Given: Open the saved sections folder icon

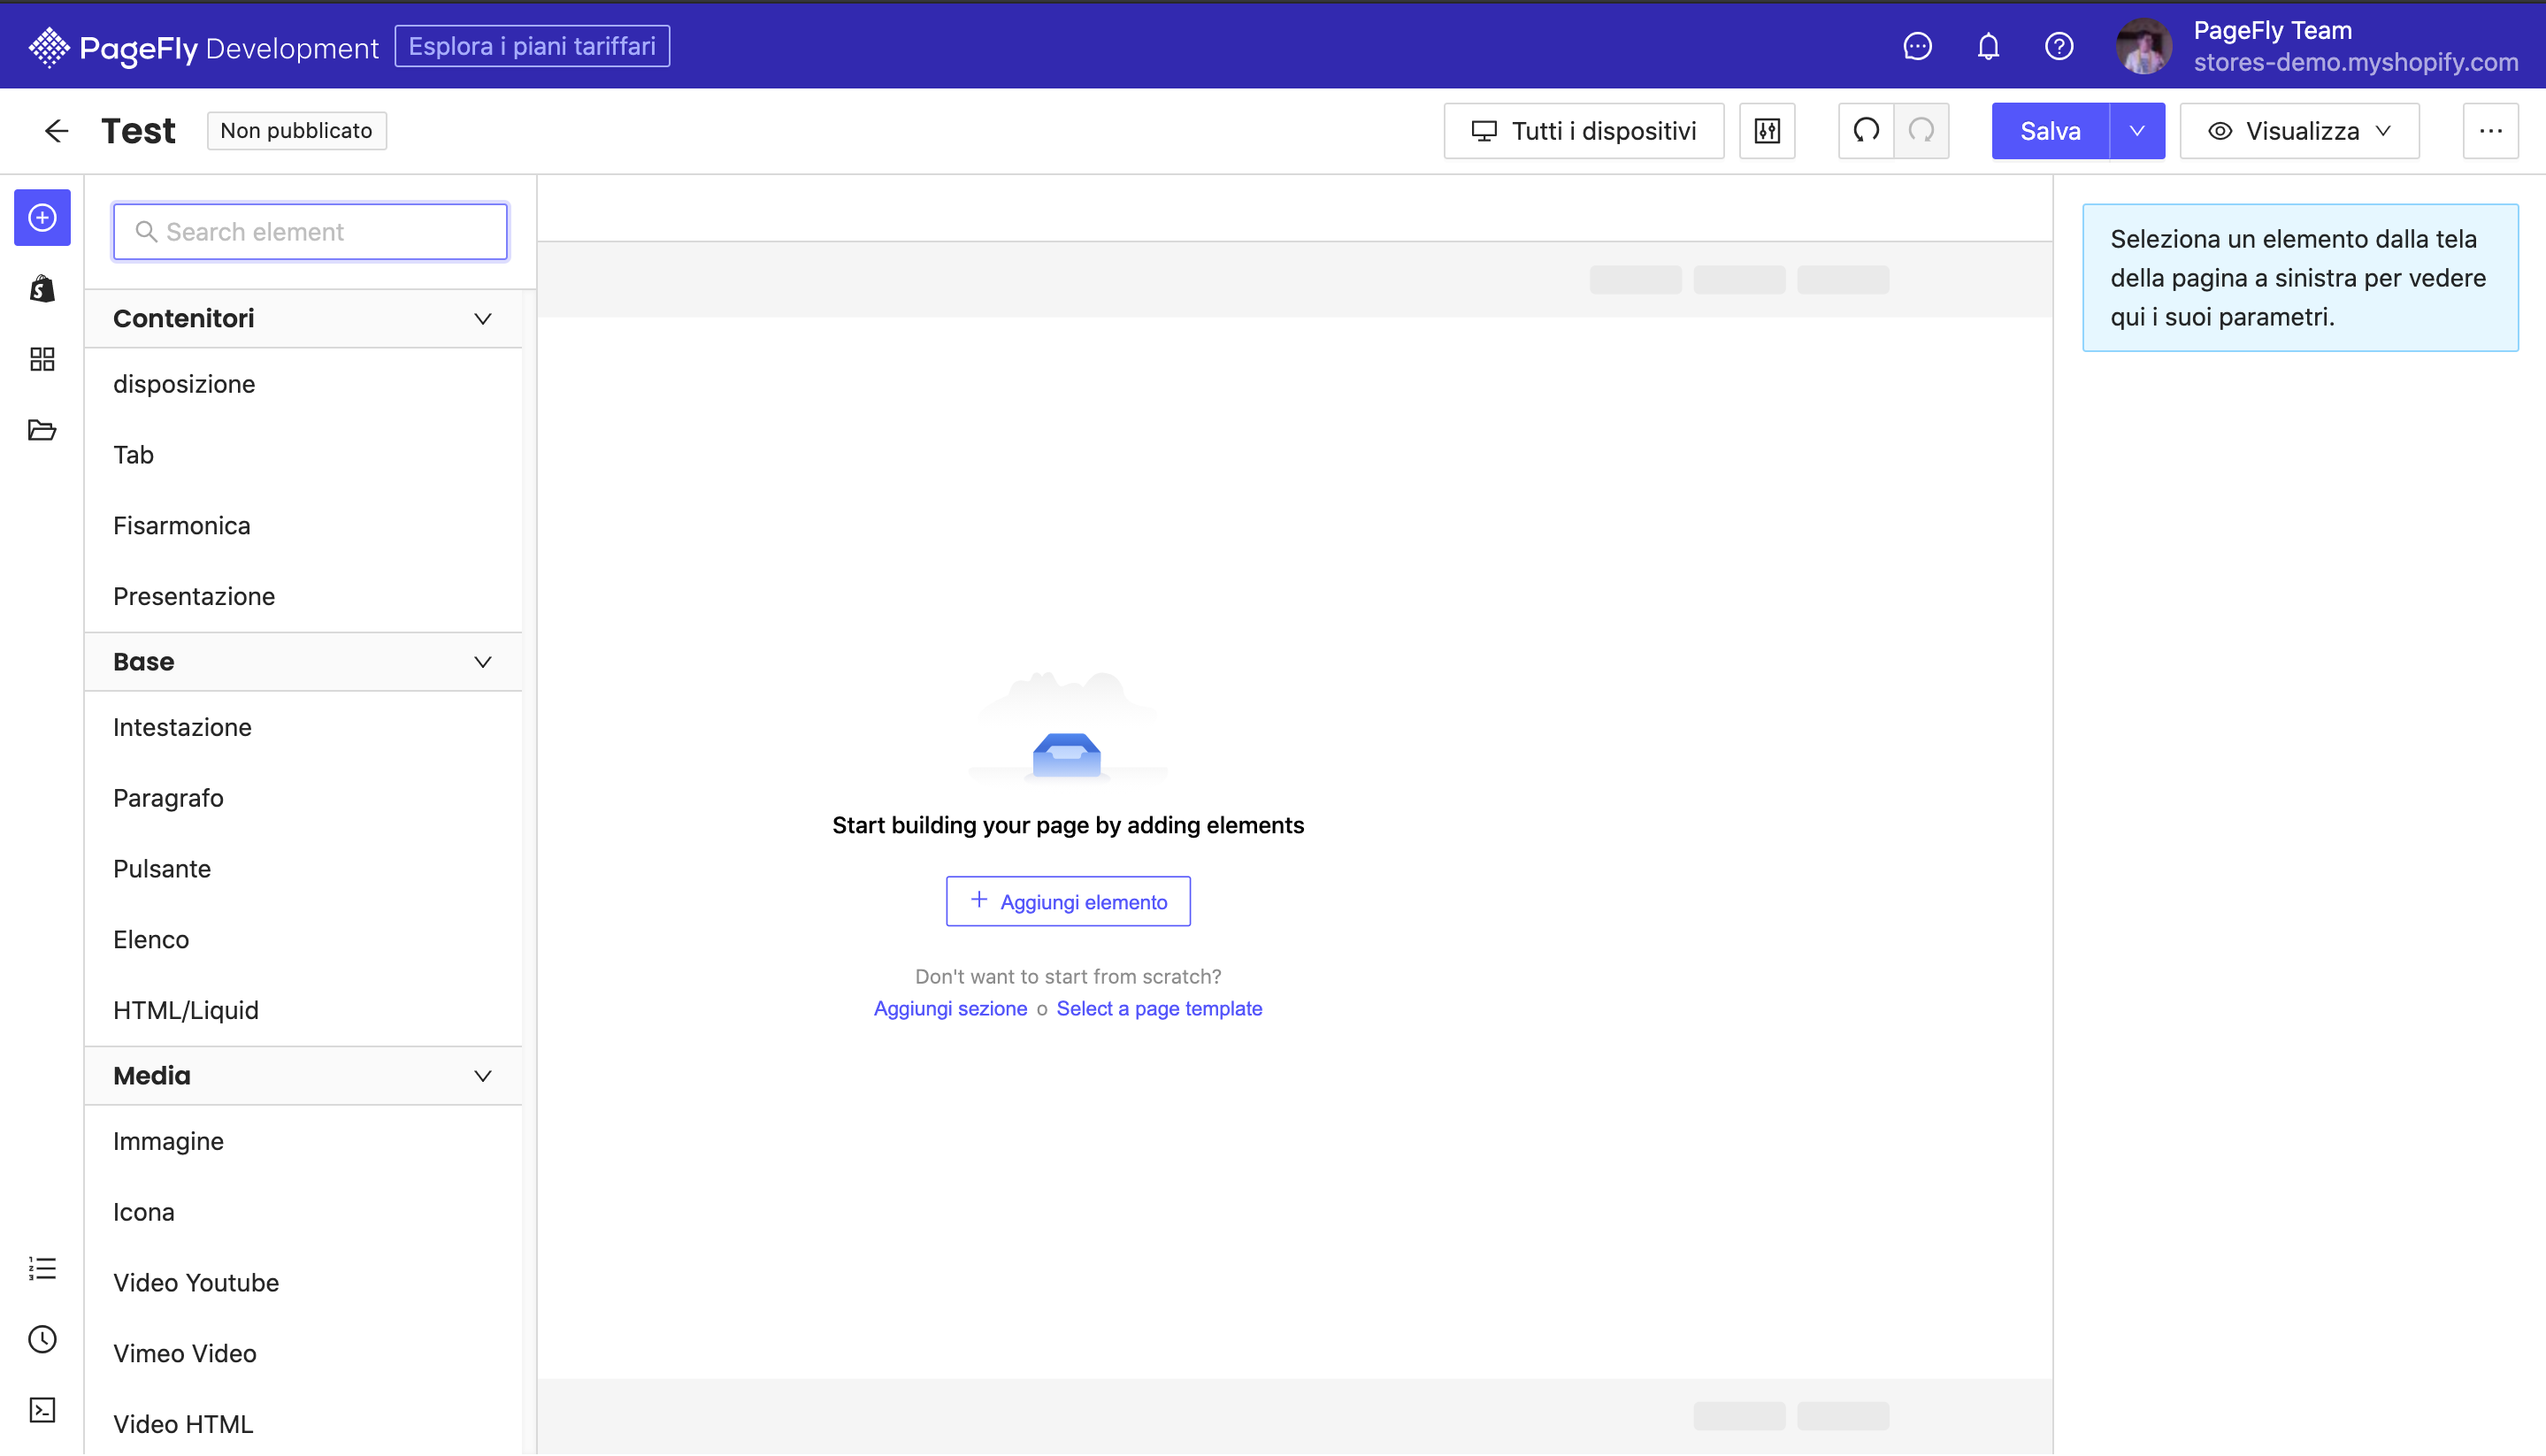Looking at the screenshot, I should tap(42, 430).
